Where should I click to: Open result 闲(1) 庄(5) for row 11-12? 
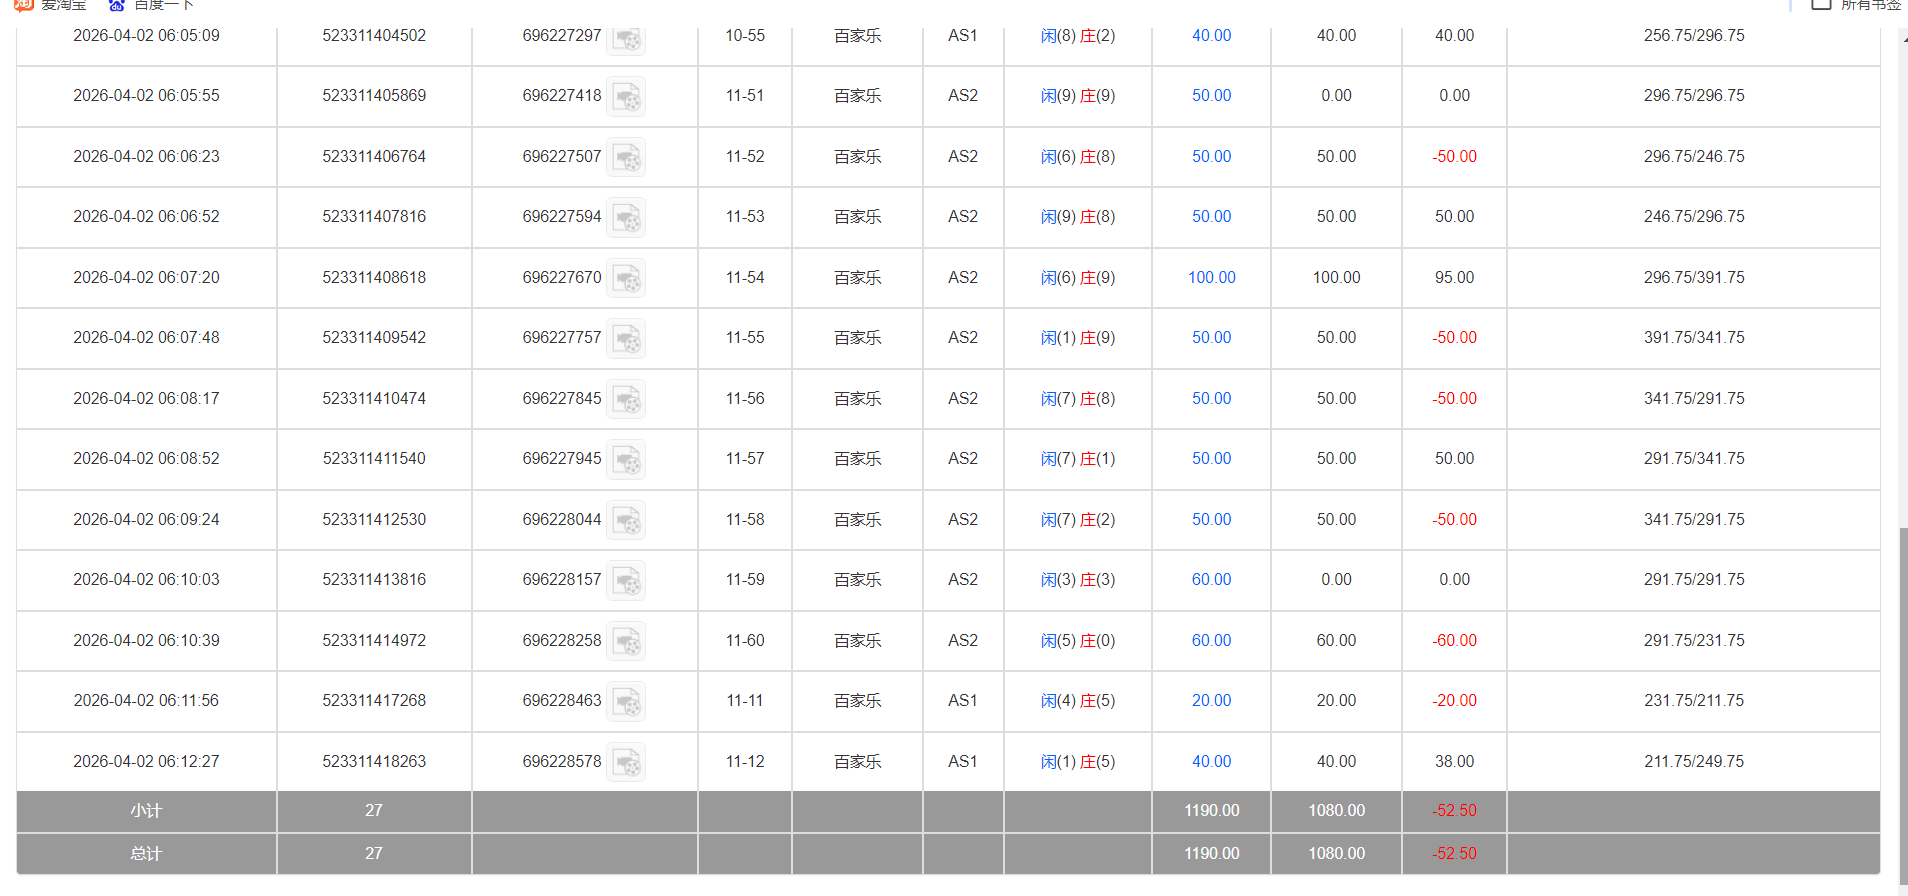[x=1077, y=762]
